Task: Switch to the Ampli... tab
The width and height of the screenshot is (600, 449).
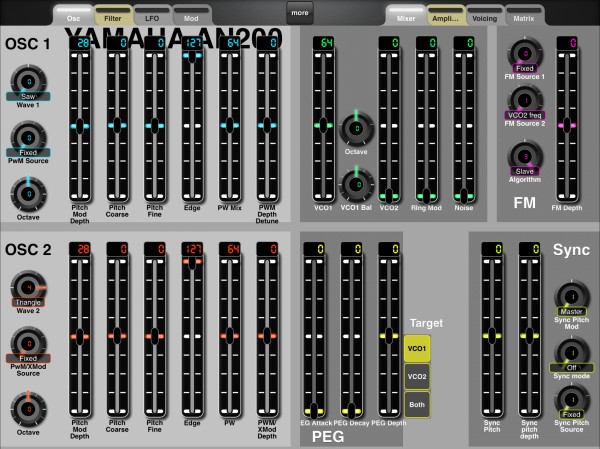Action: click(445, 15)
